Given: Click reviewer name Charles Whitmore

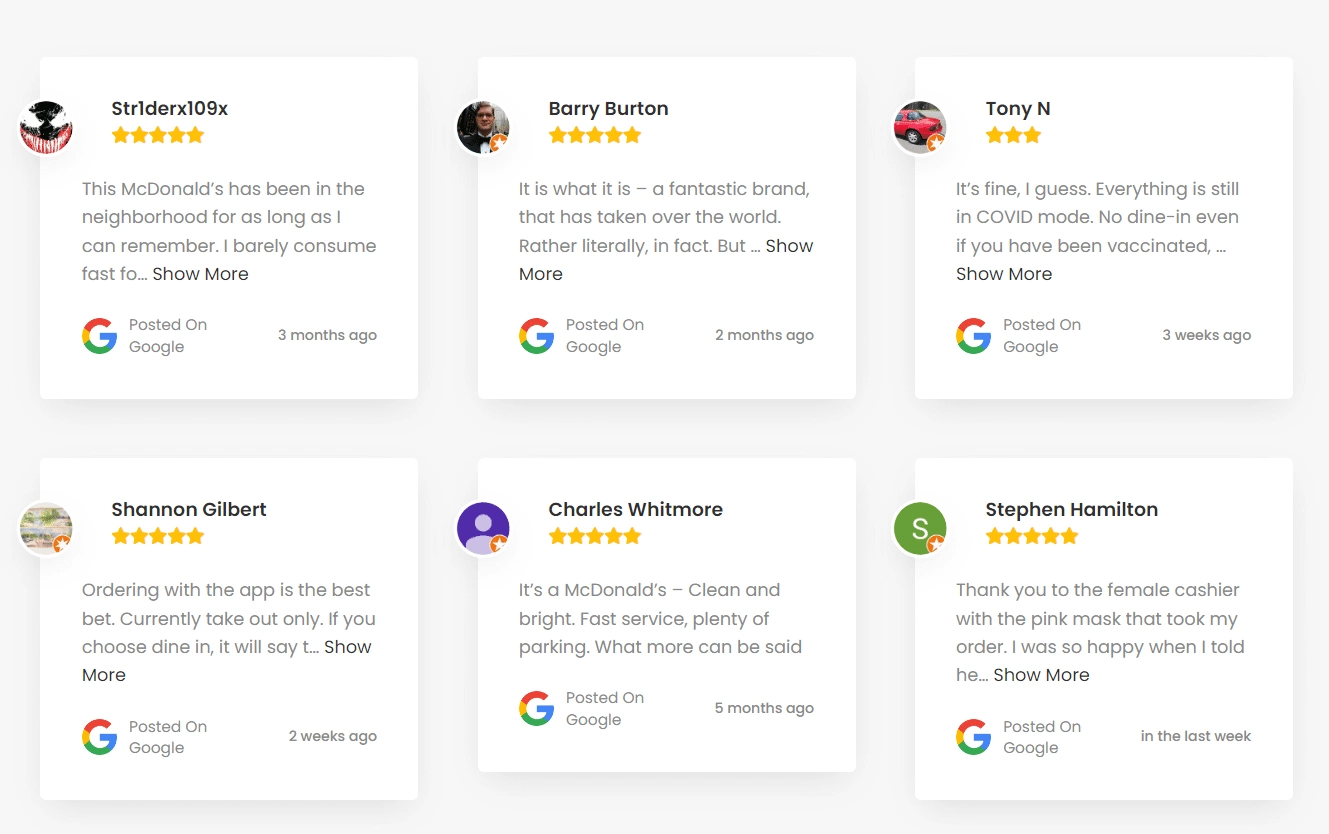Looking at the screenshot, I should coord(636,509).
